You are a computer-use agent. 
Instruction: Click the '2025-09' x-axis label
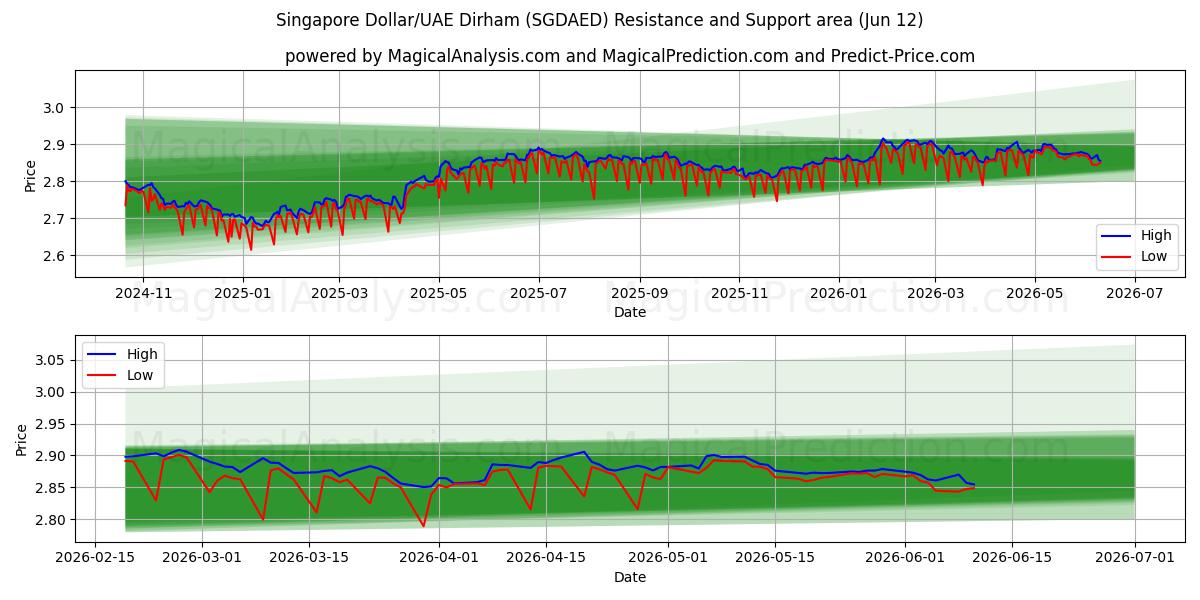640,294
